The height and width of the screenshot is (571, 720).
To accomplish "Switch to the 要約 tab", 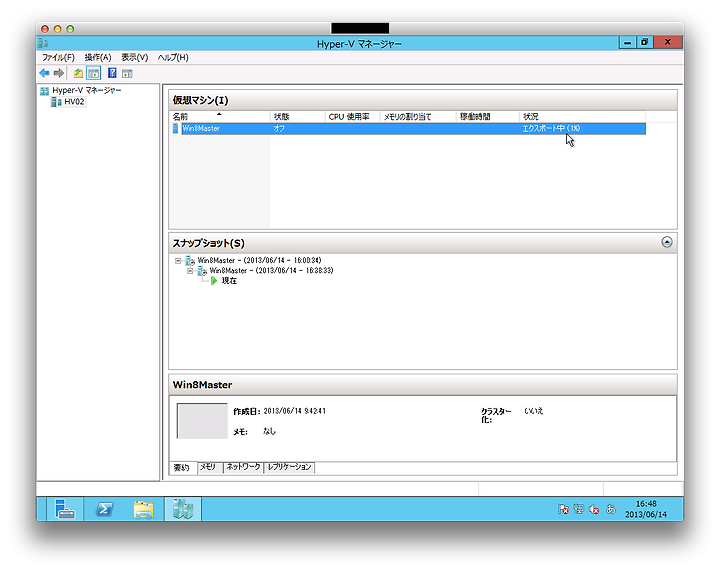I will (x=182, y=467).
